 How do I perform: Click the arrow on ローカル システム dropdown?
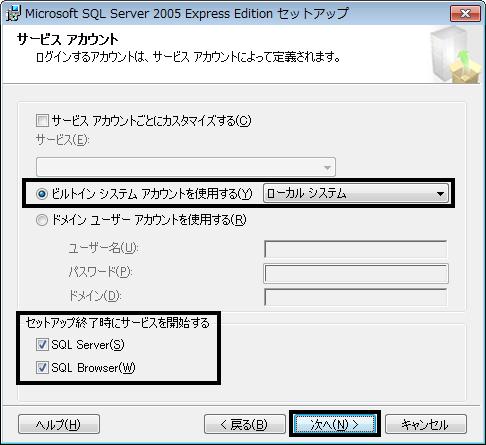point(440,194)
